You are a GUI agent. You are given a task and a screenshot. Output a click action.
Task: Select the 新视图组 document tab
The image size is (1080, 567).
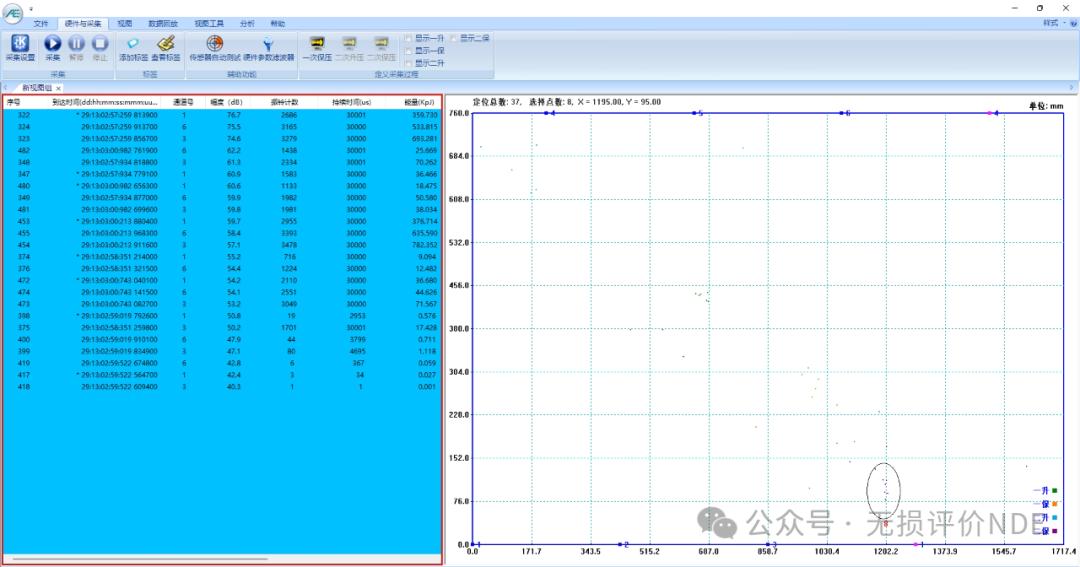tap(37, 87)
